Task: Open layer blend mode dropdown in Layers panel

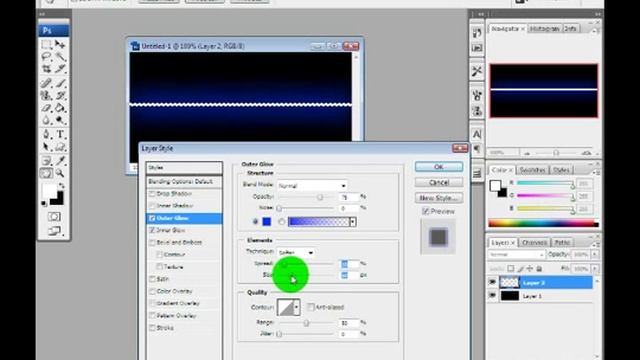Action: (x=516, y=255)
